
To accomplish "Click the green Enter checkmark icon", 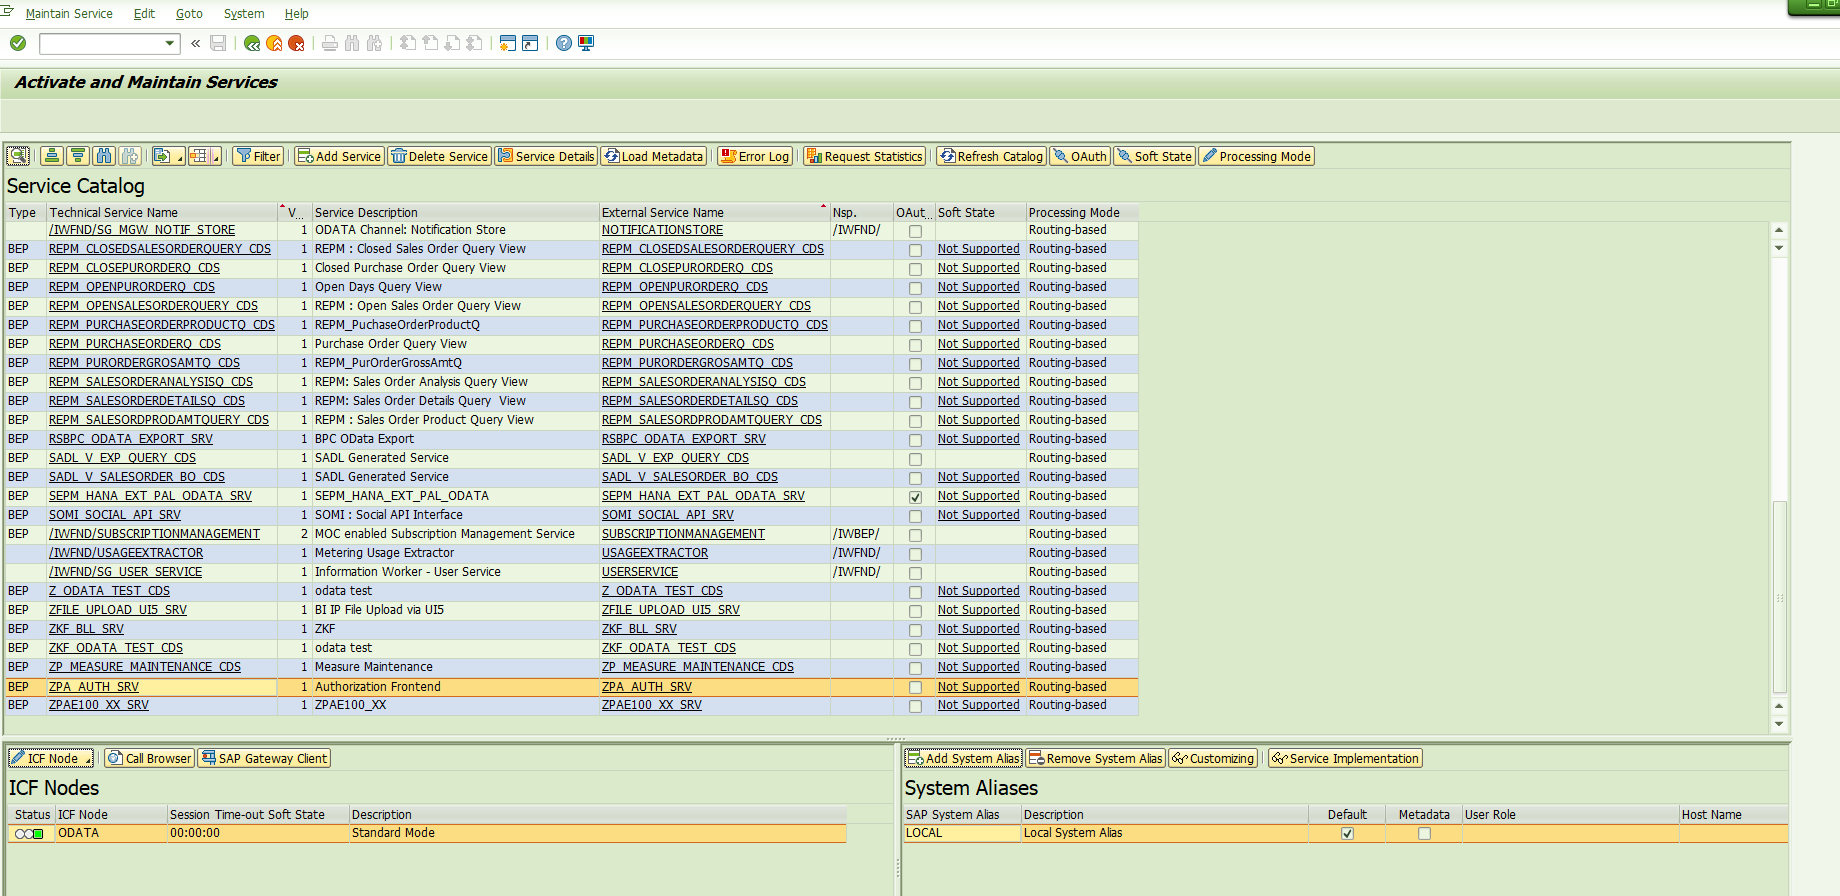I will pos(18,43).
